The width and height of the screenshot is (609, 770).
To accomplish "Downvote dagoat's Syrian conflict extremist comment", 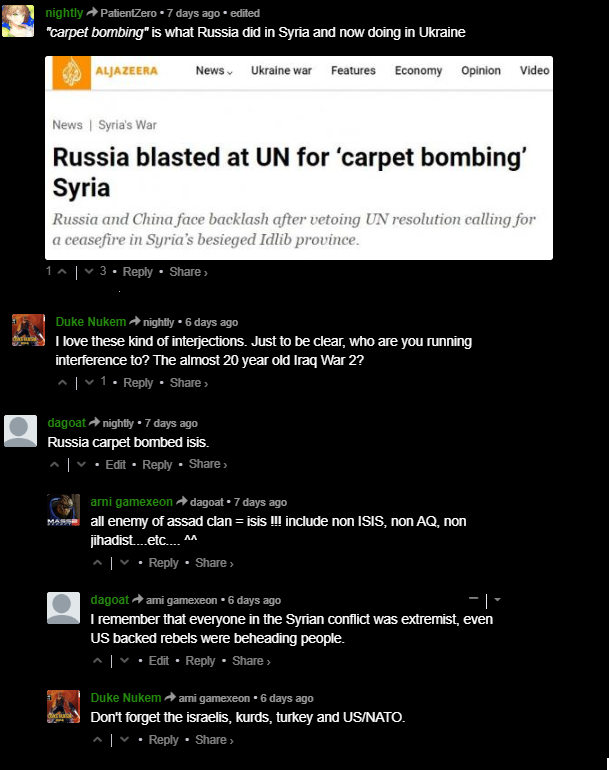I will pyautogui.click(x=125, y=661).
